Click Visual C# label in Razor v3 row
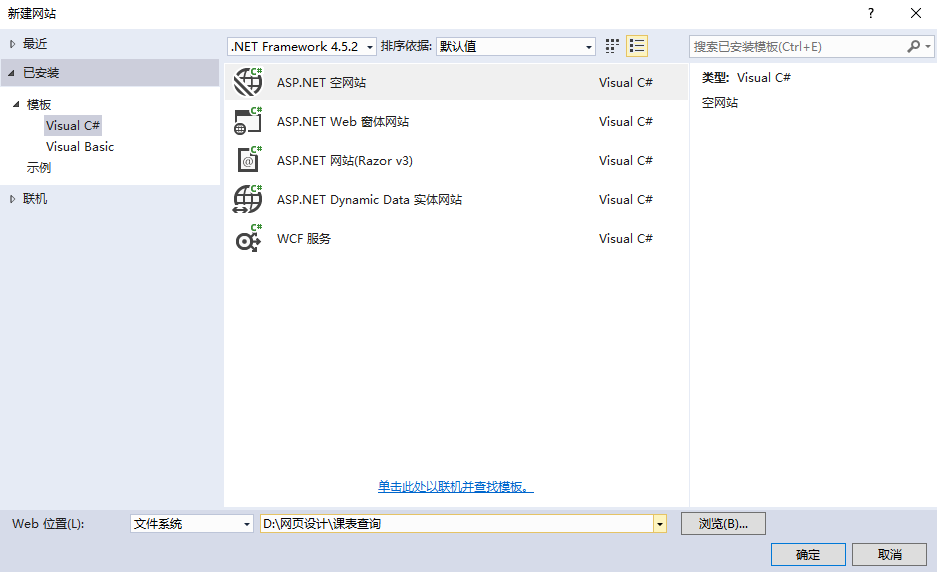 pyautogui.click(x=626, y=160)
